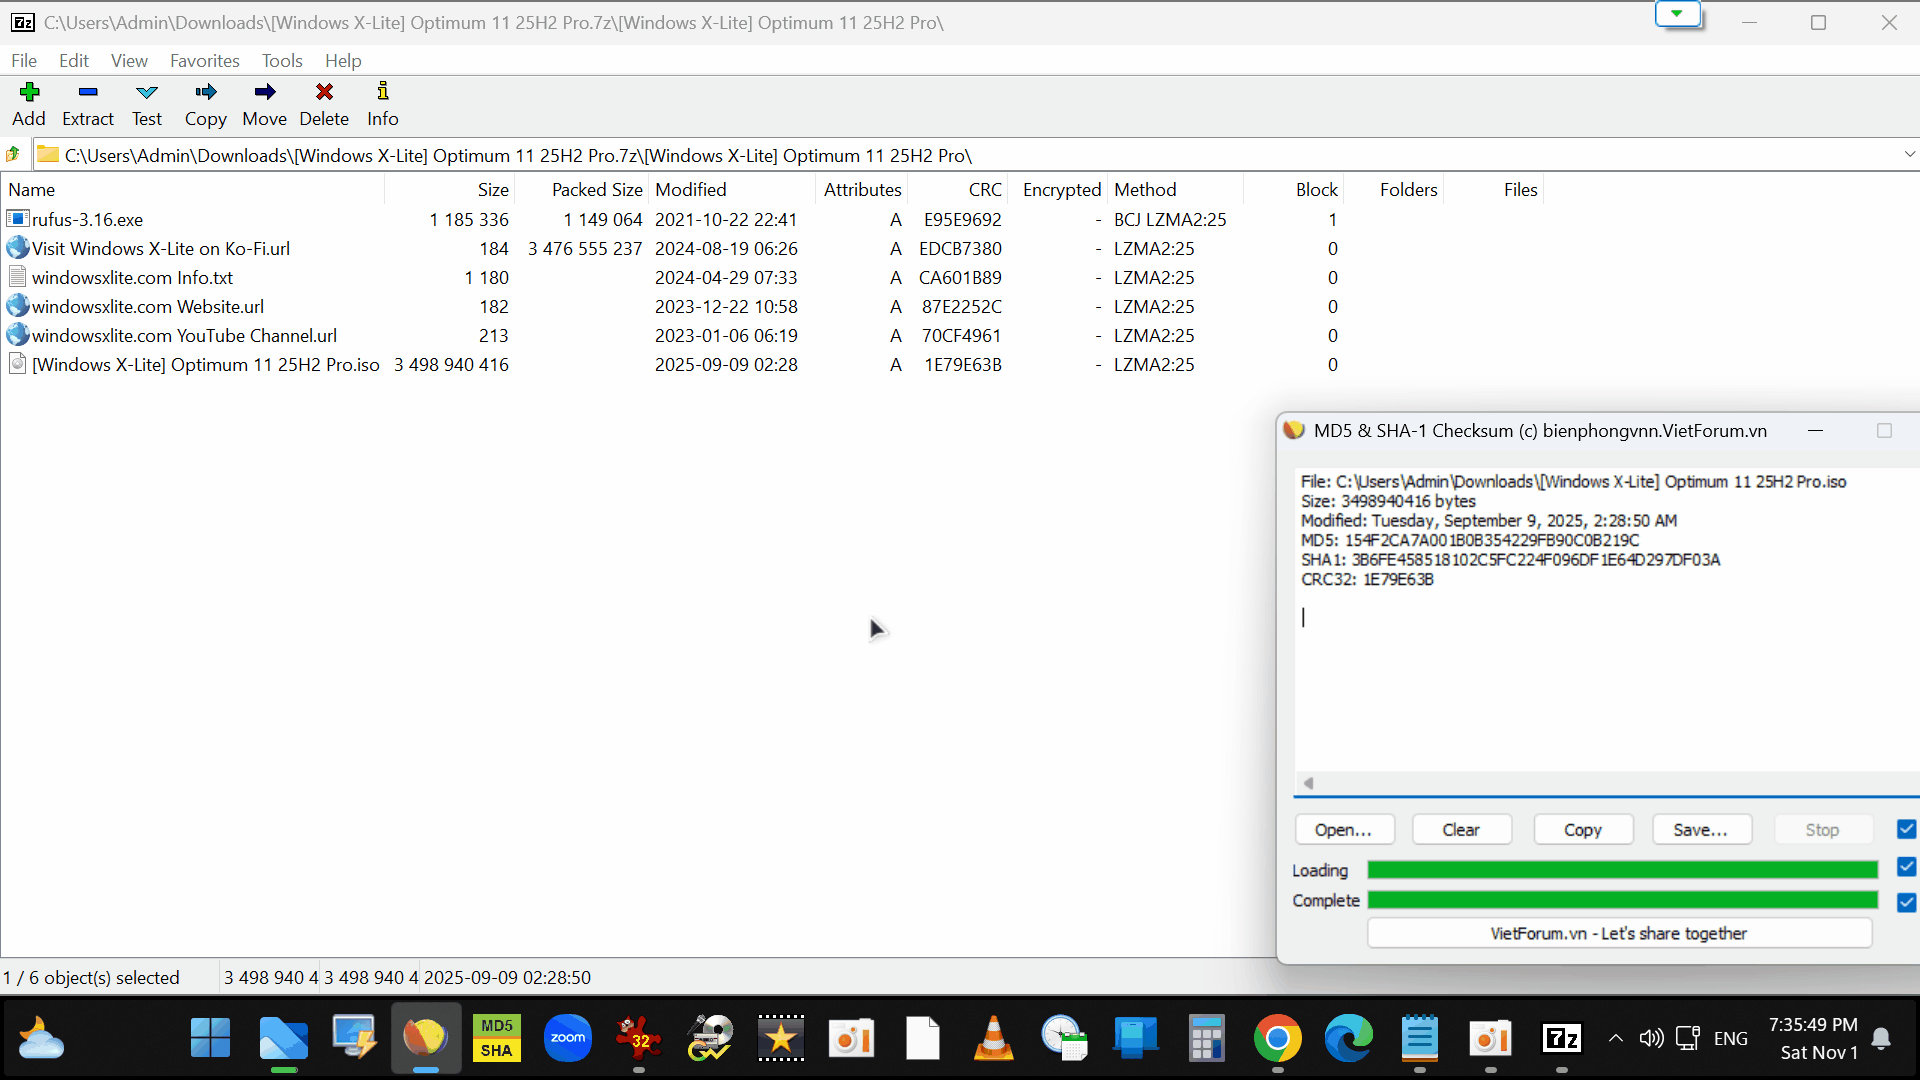Open the Favorites menu

pos(204,60)
